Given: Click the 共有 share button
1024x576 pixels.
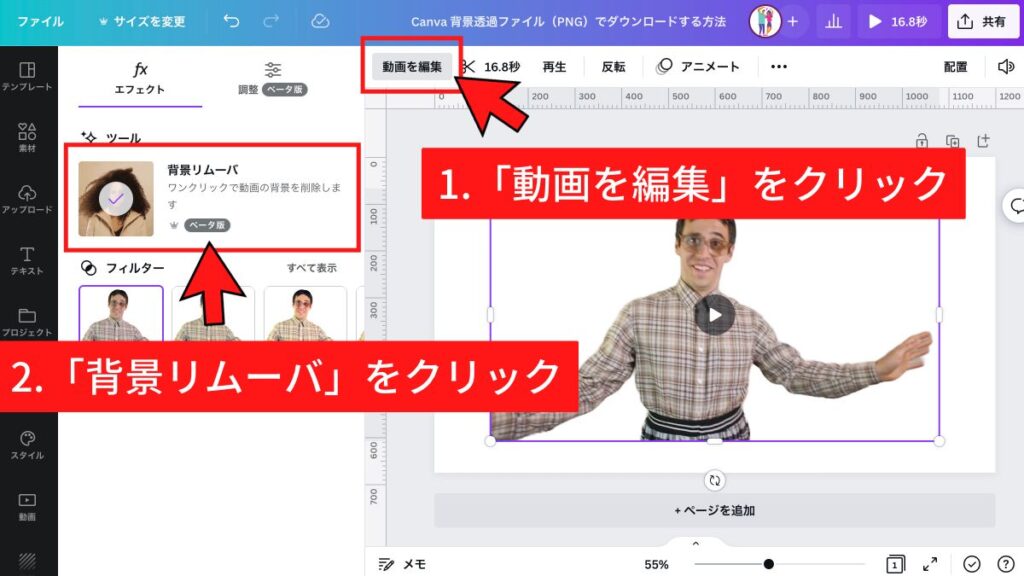Looking at the screenshot, I should (983, 22).
